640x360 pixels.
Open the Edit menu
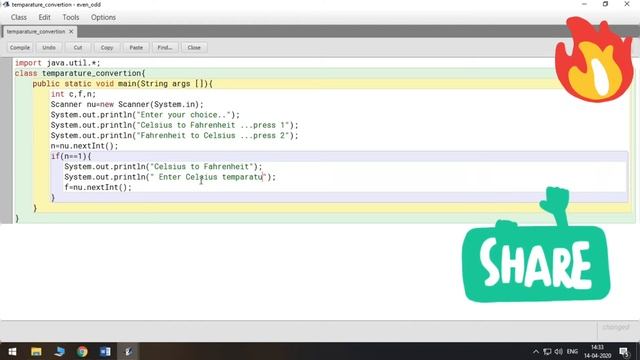tap(44, 17)
